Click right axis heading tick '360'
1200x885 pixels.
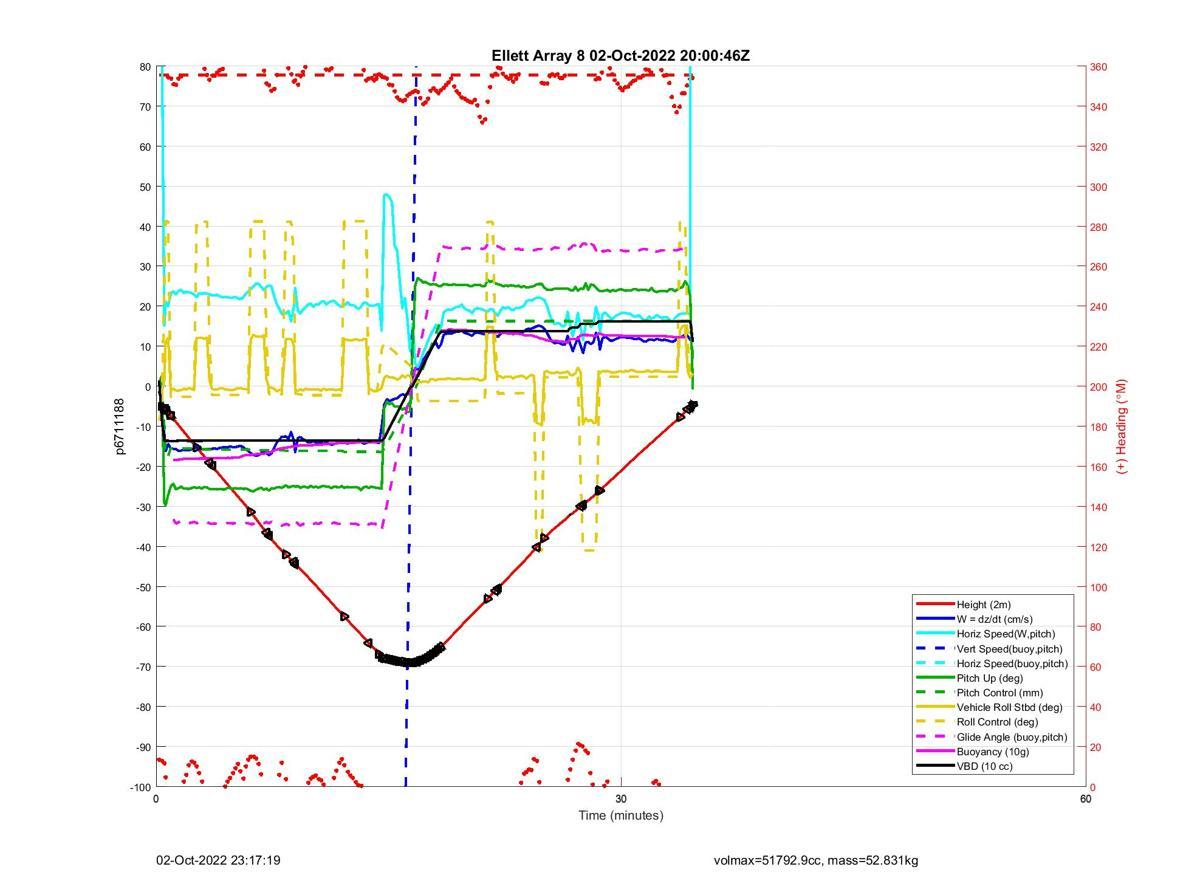click(1099, 67)
